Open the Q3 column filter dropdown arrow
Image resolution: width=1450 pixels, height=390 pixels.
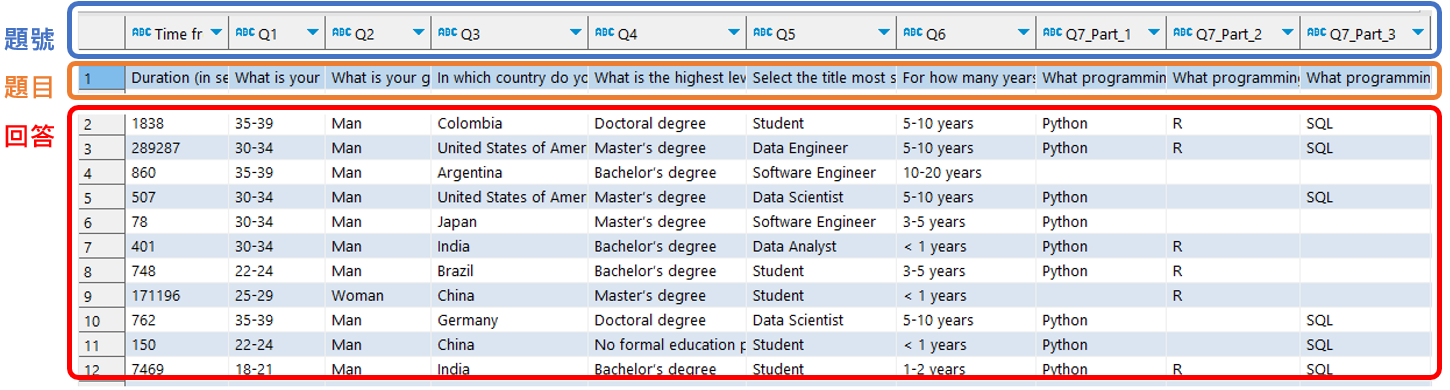[x=575, y=34]
